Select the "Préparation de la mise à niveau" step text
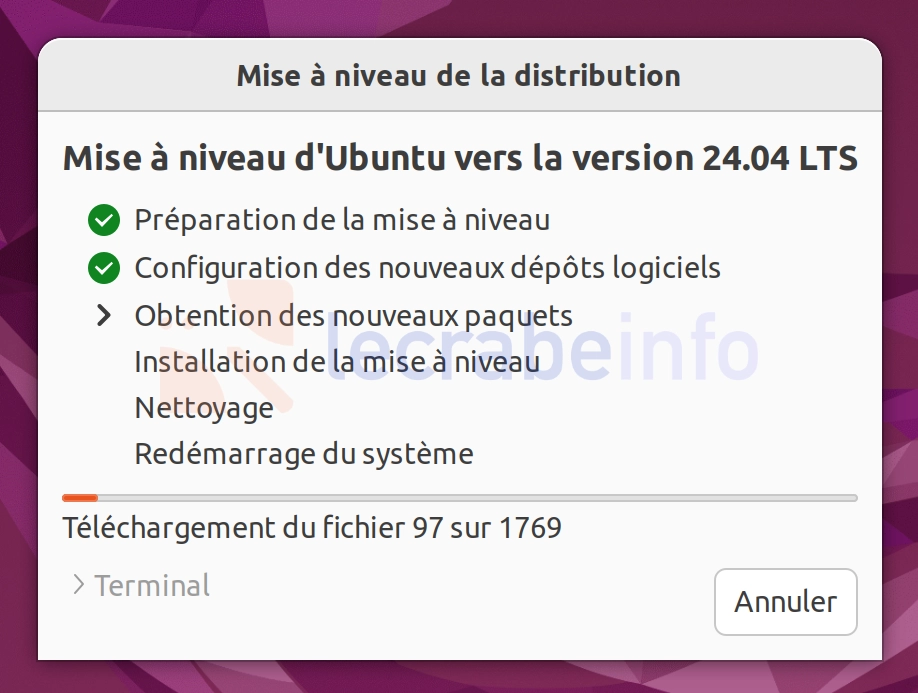The width and height of the screenshot is (918, 693). coord(342,221)
